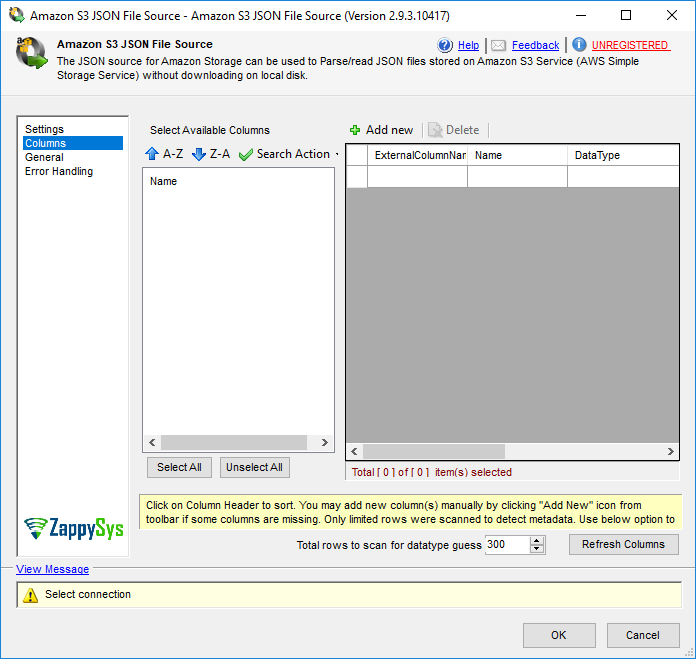Click the Name header in available columns list
This screenshot has width=696, height=659.
click(163, 181)
